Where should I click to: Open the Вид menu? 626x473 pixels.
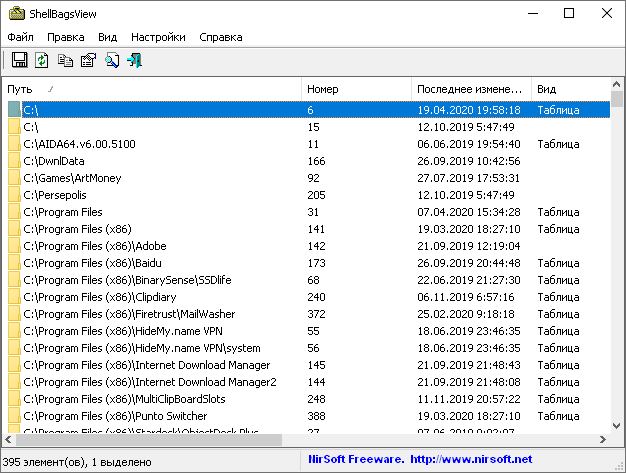[x=108, y=37]
